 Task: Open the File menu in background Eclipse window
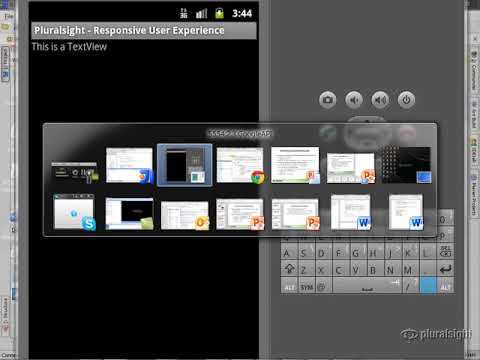click(x=8, y=16)
